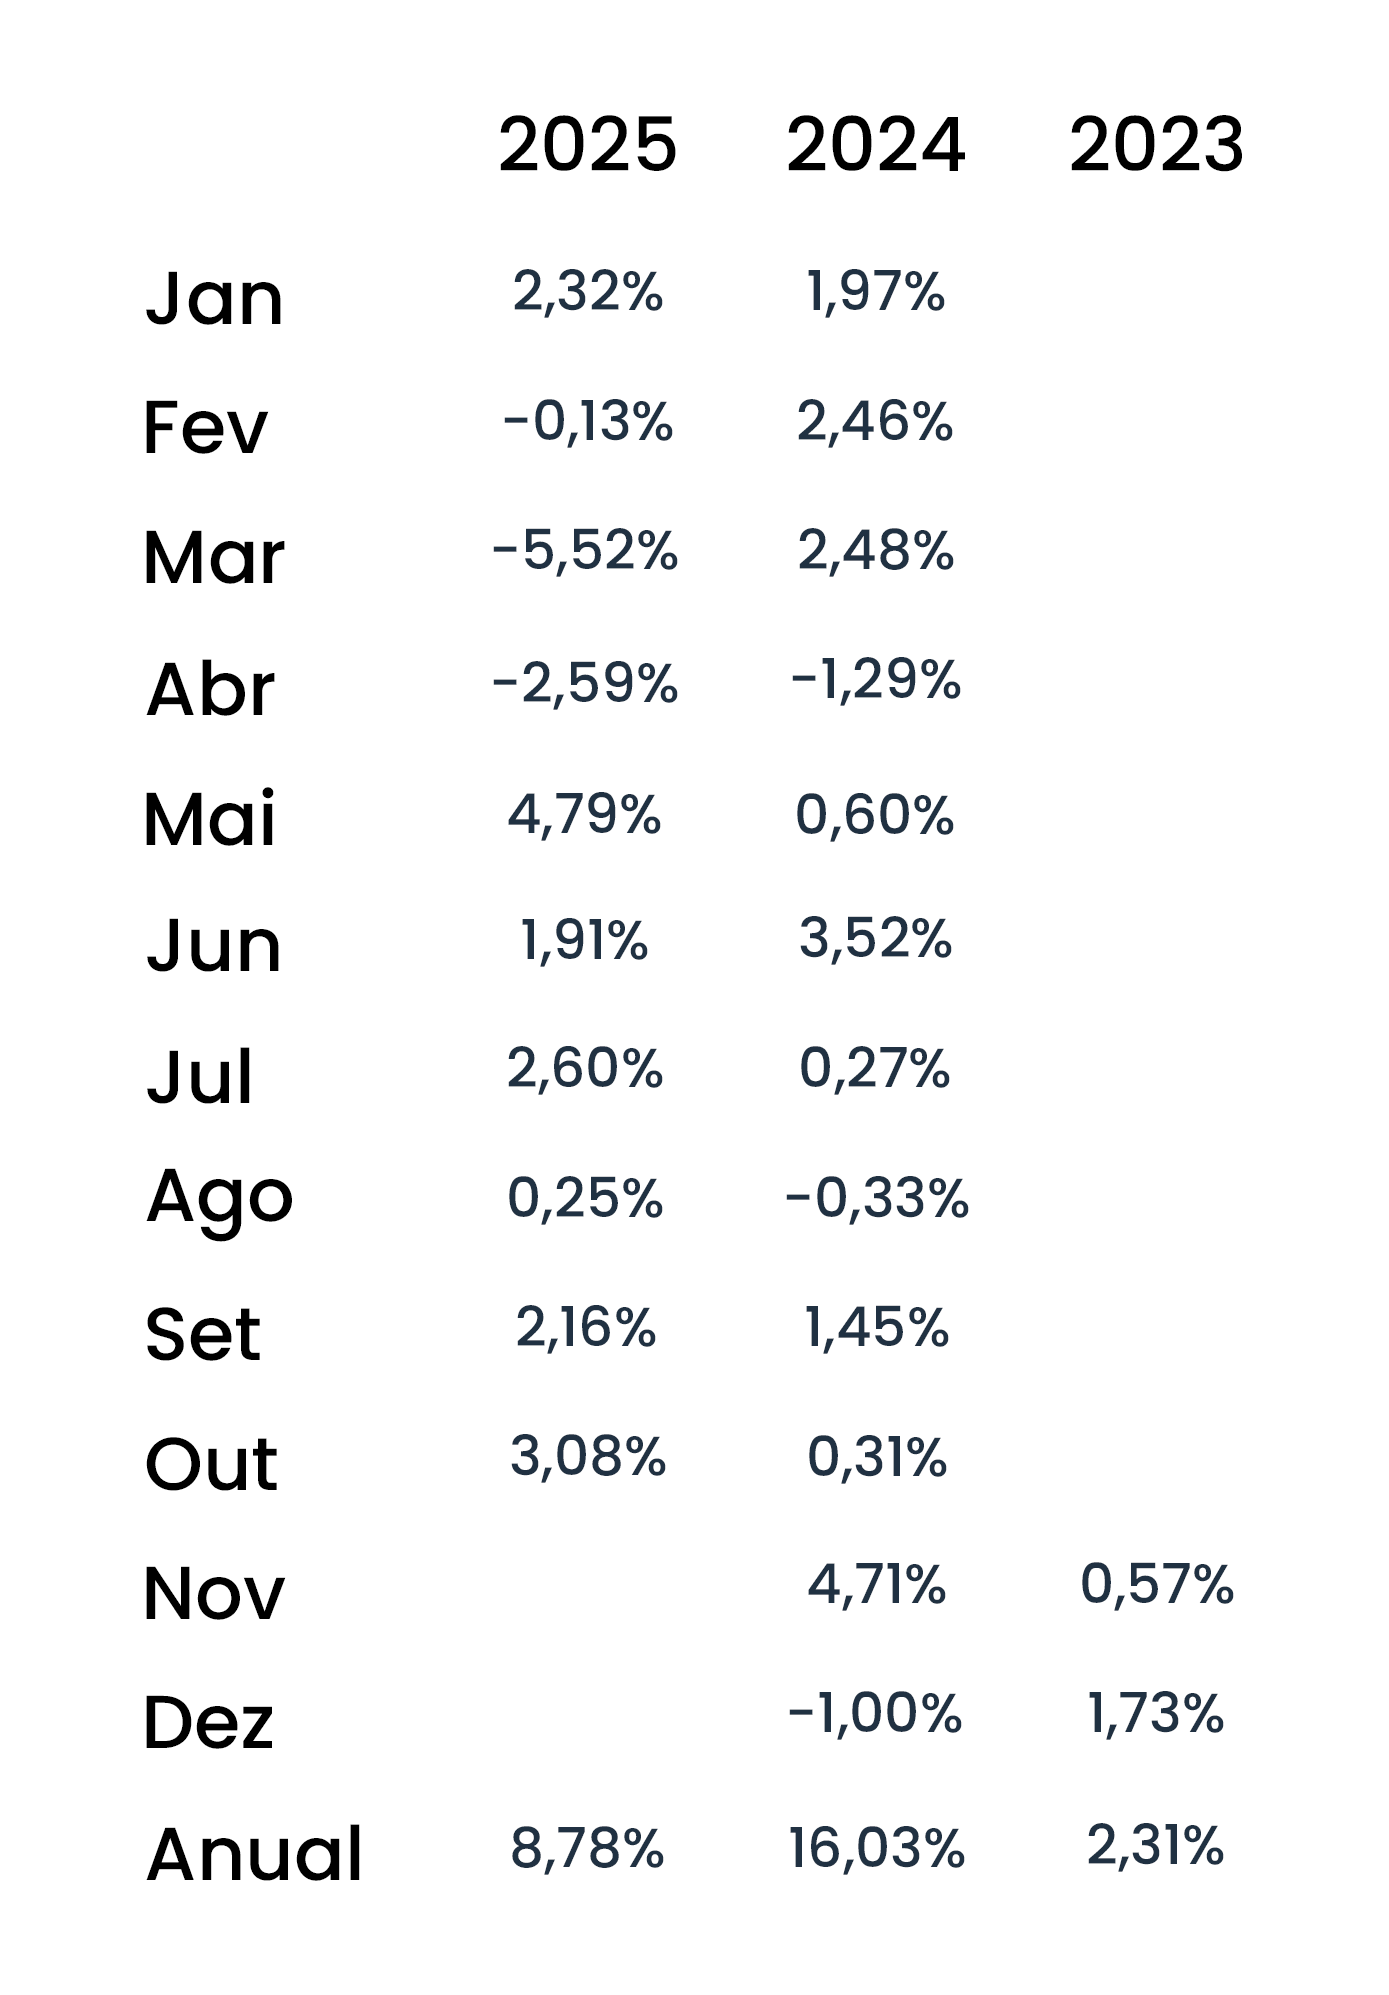Select the Jan row label
Image resolution: width=1389 pixels, height=1995 pixels.
(x=214, y=298)
